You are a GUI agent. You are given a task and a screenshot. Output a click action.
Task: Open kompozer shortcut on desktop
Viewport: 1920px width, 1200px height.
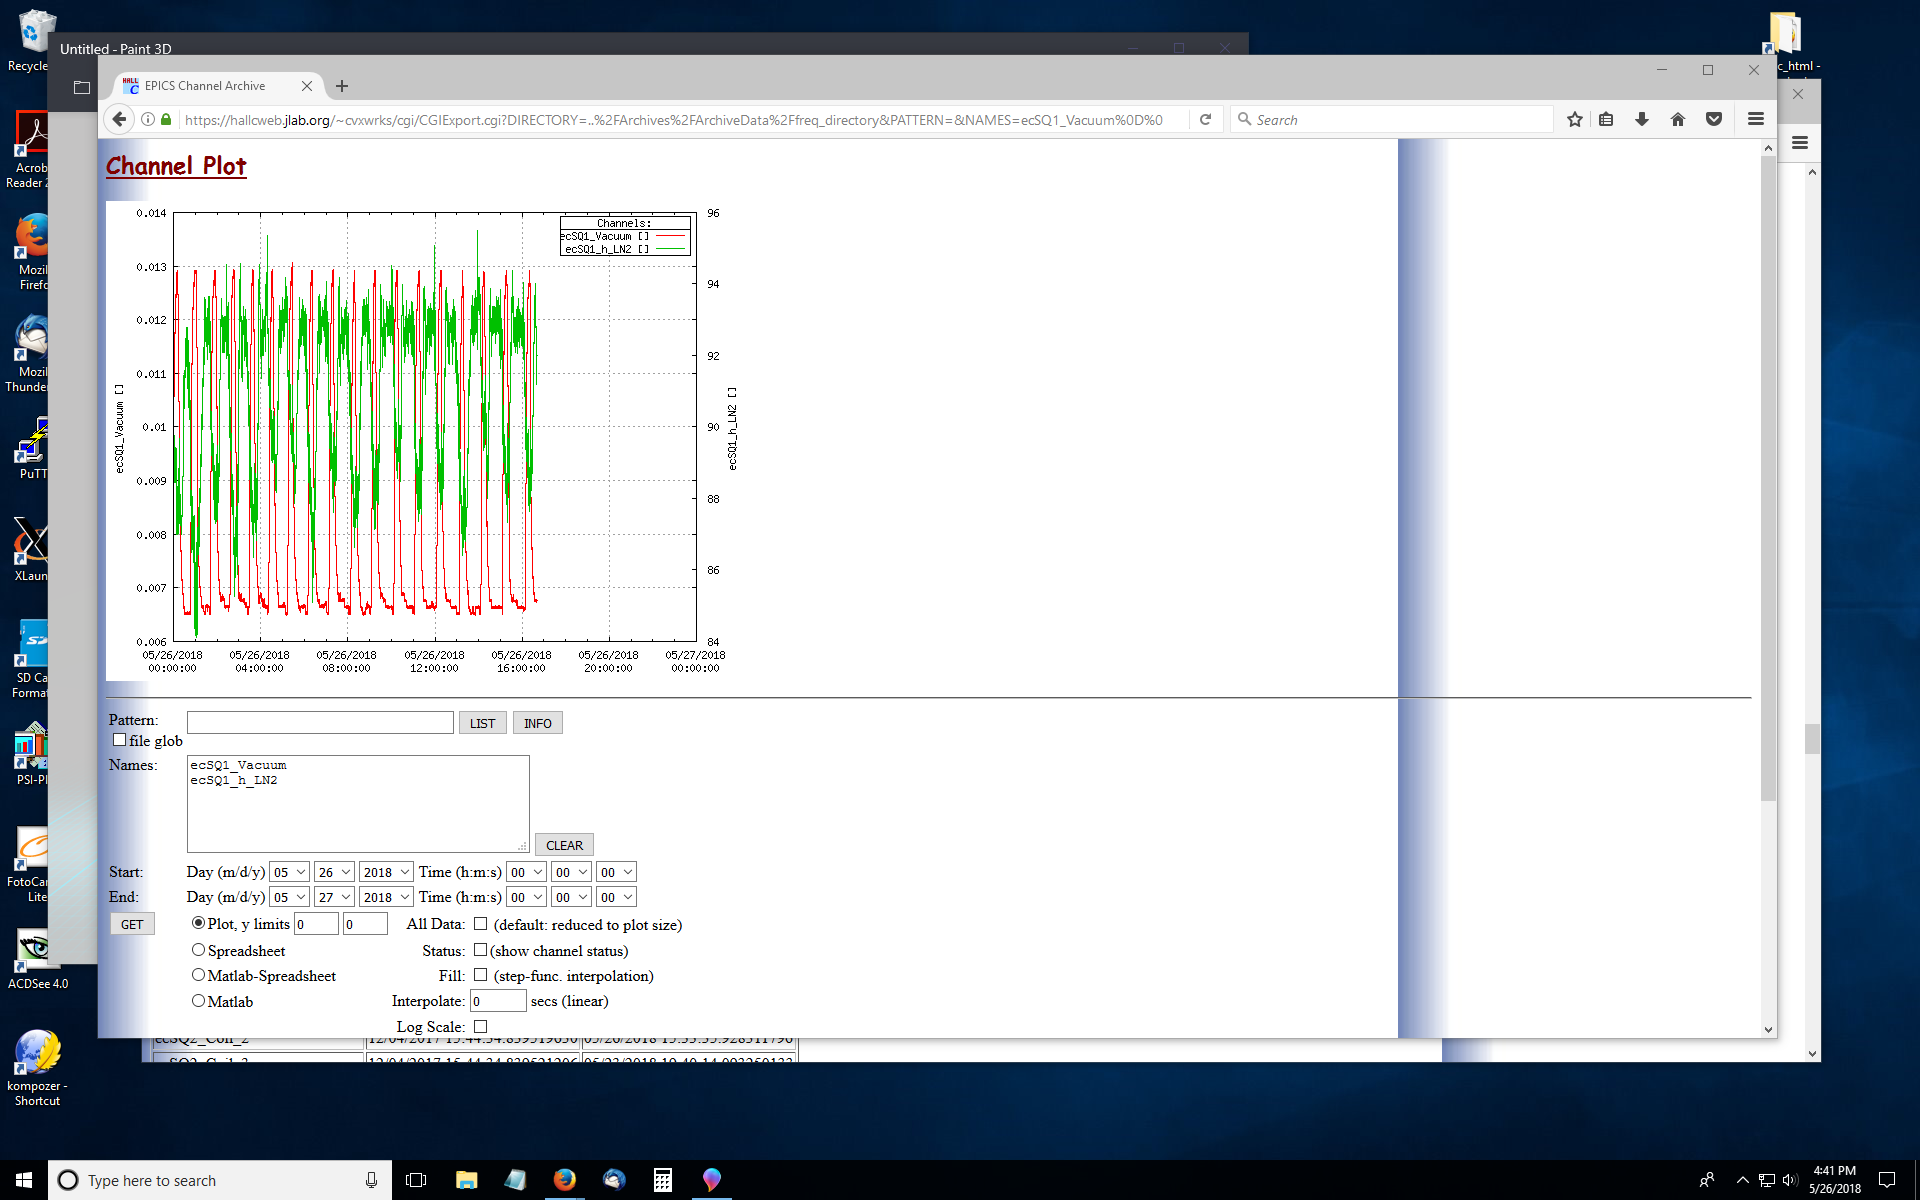point(38,1068)
